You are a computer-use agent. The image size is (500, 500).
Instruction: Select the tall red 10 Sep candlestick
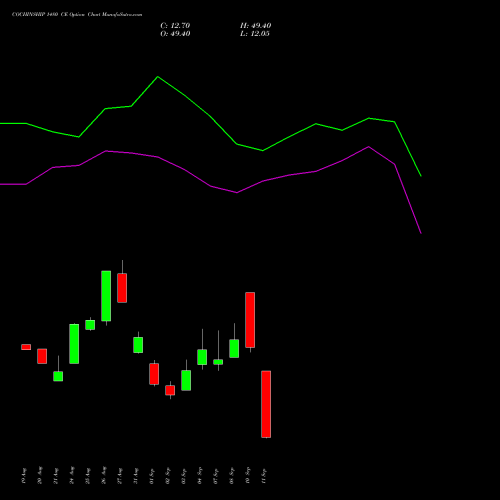[x=250, y=320]
